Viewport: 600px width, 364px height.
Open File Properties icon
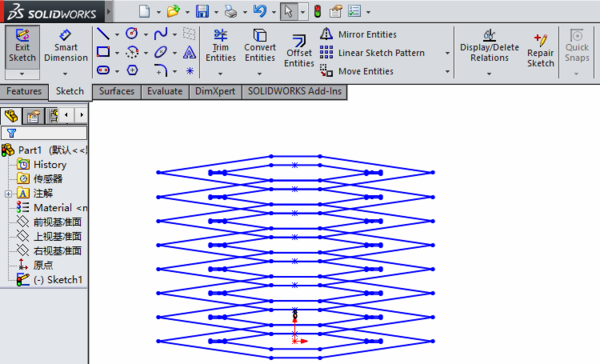point(336,11)
